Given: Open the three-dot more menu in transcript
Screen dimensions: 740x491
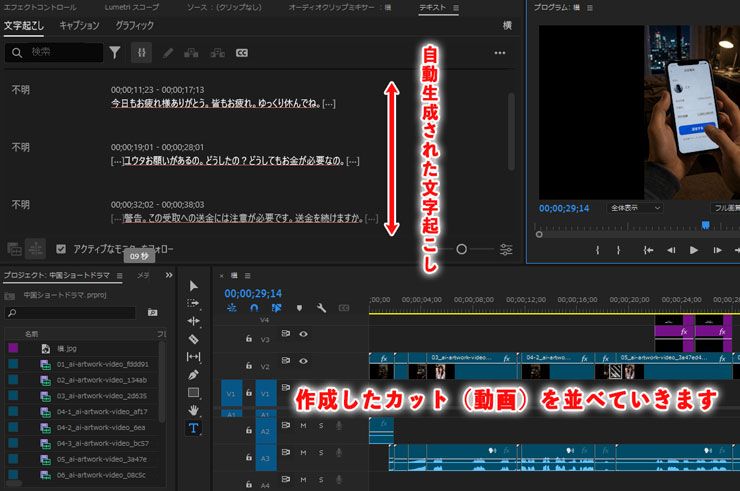Looking at the screenshot, I should (x=500, y=53).
